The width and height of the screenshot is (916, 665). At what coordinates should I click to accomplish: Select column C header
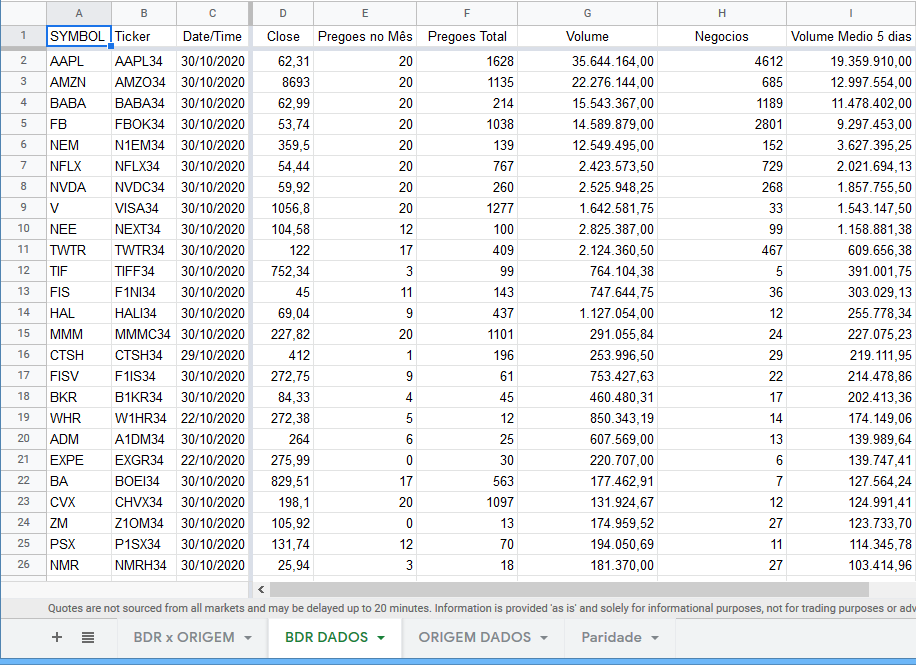coord(213,13)
